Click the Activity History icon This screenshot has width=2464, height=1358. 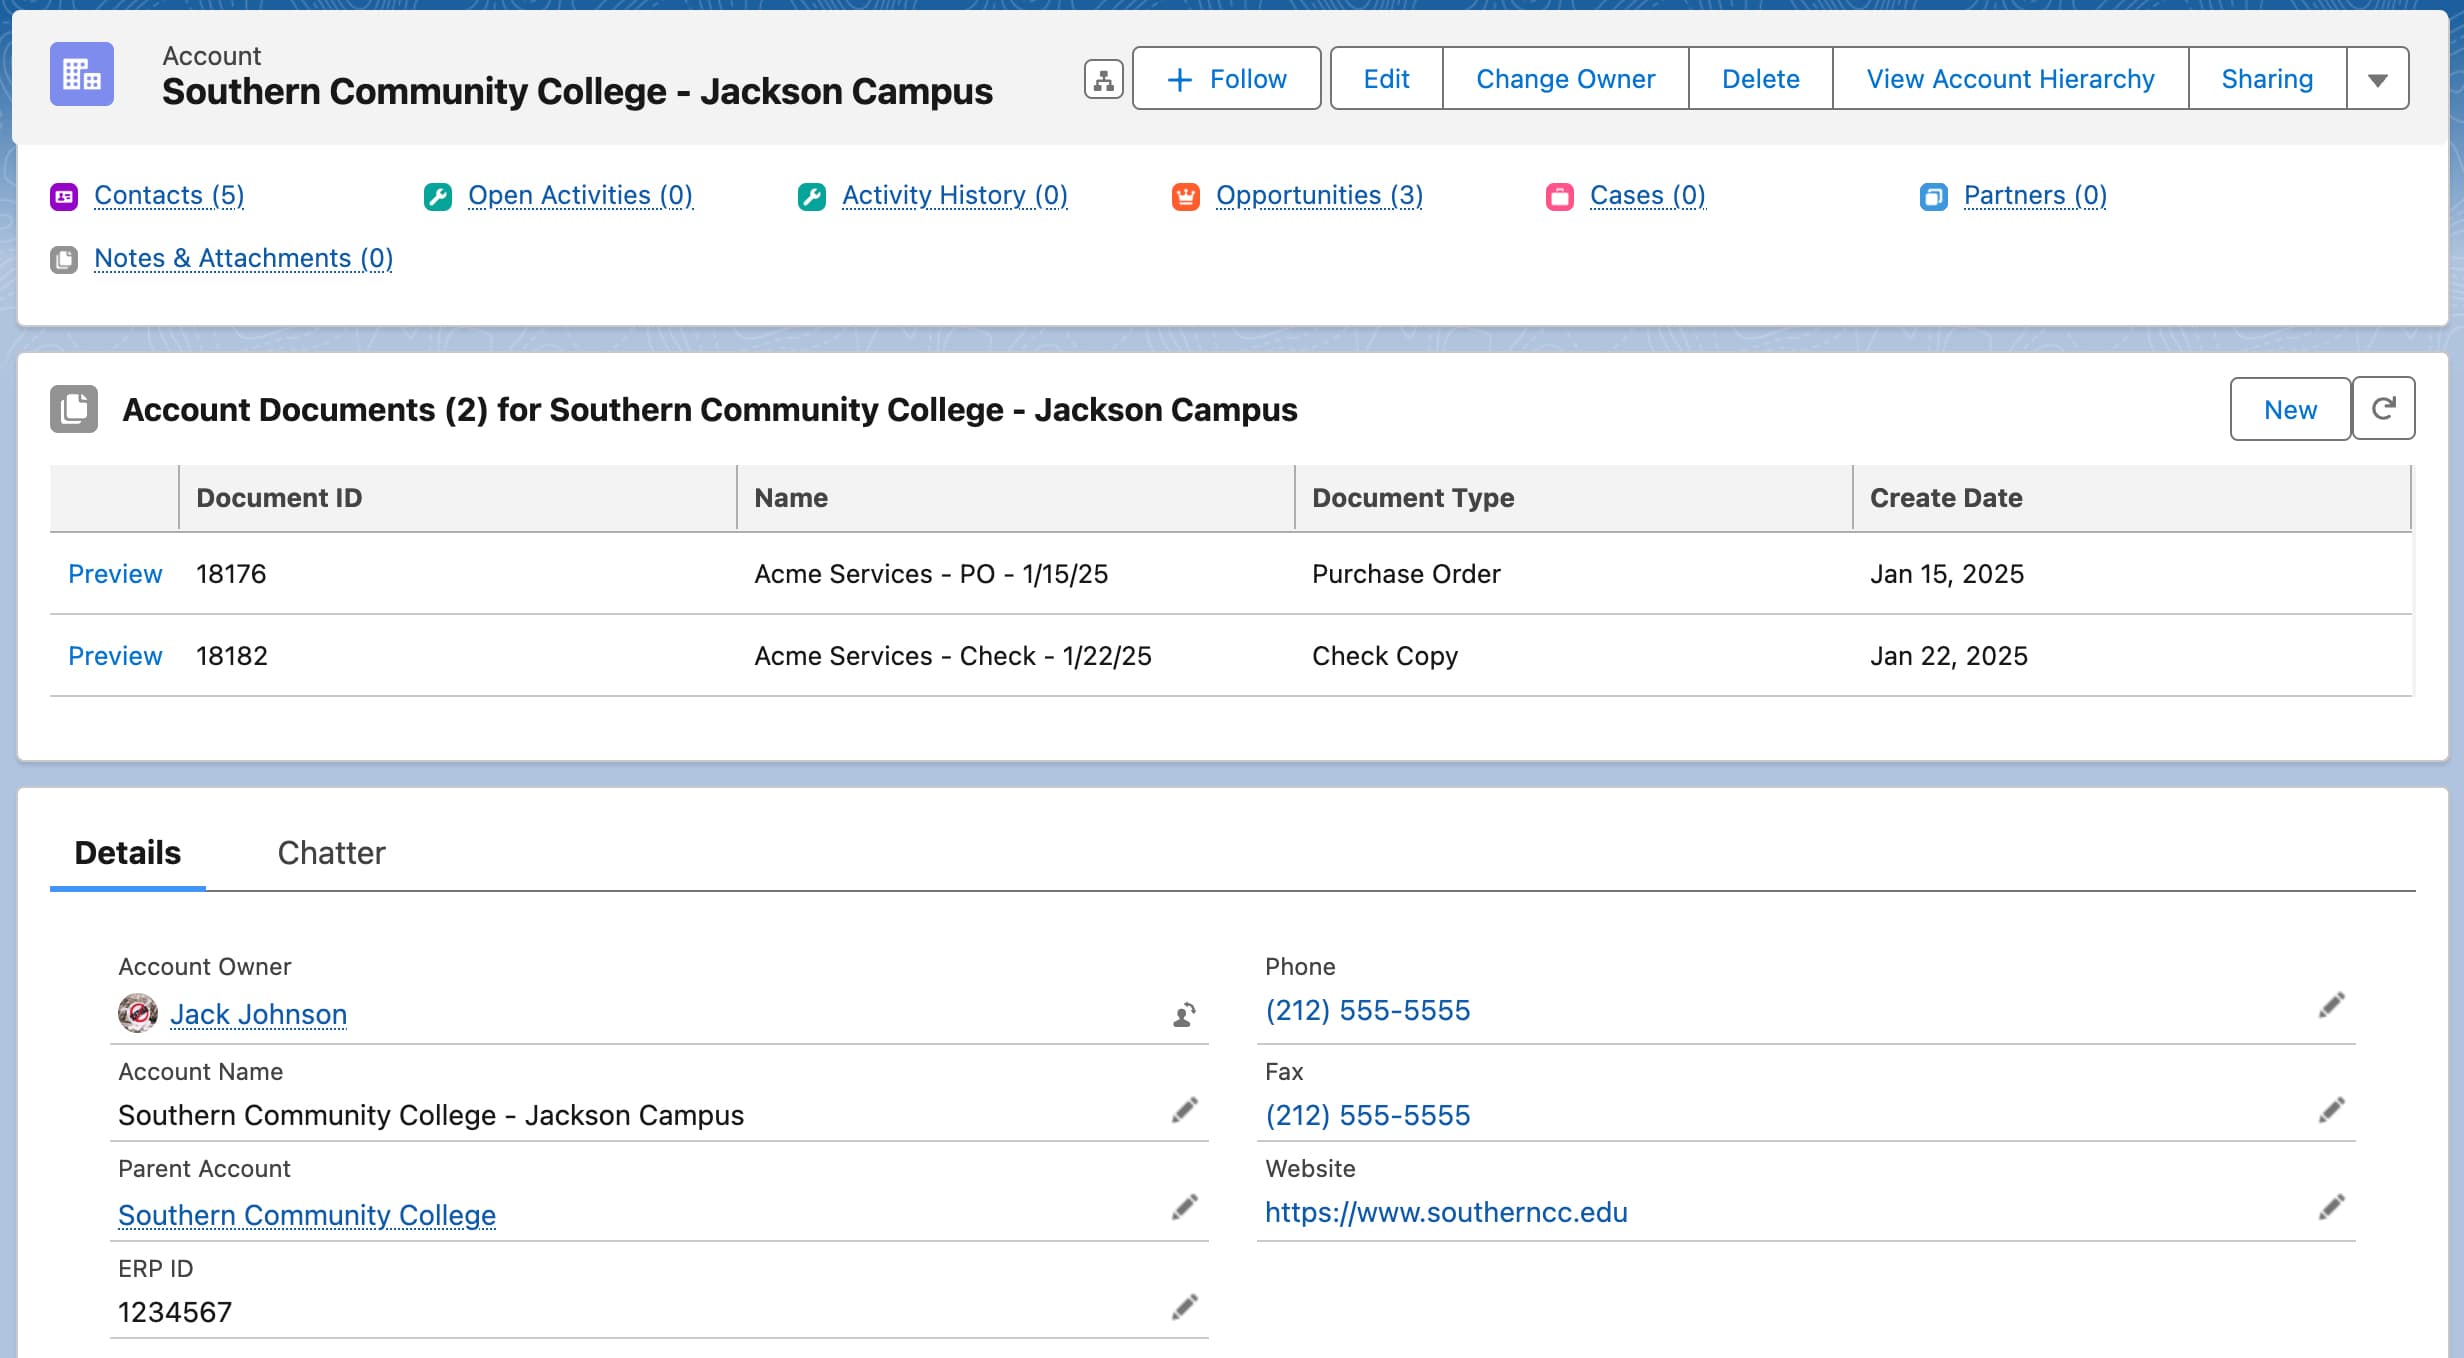(812, 197)
